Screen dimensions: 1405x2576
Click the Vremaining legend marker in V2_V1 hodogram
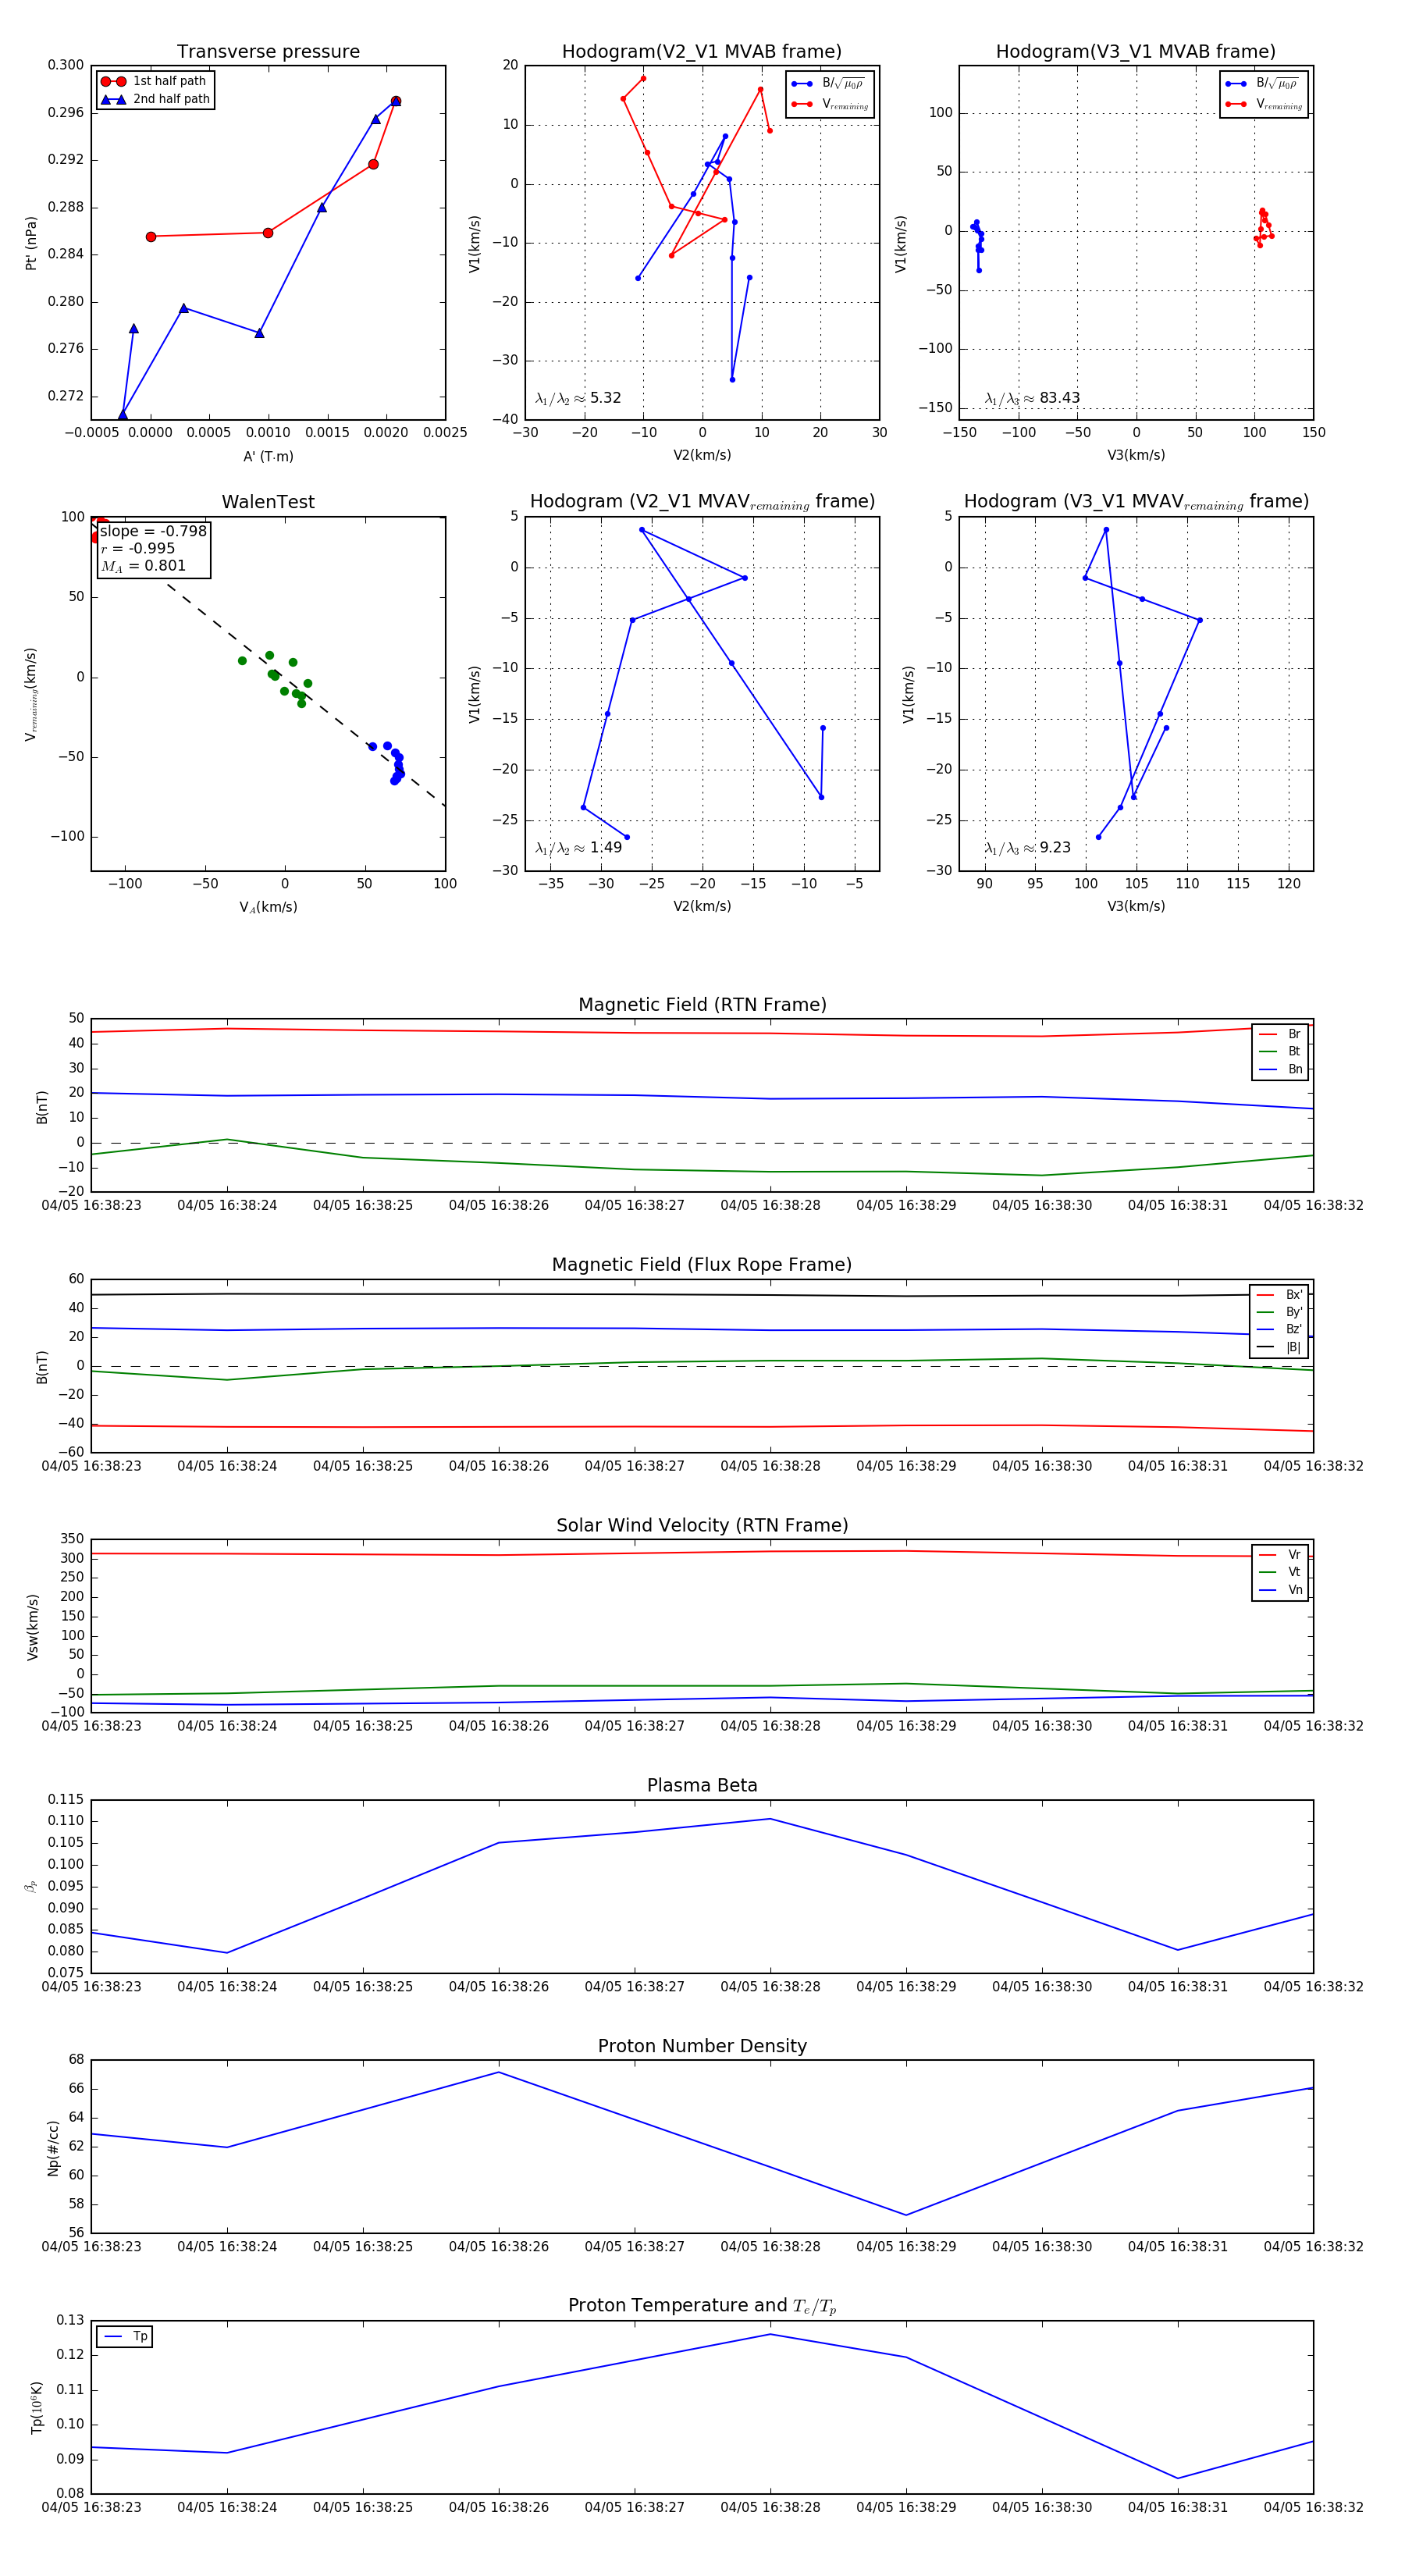click(x=802, y=104)
